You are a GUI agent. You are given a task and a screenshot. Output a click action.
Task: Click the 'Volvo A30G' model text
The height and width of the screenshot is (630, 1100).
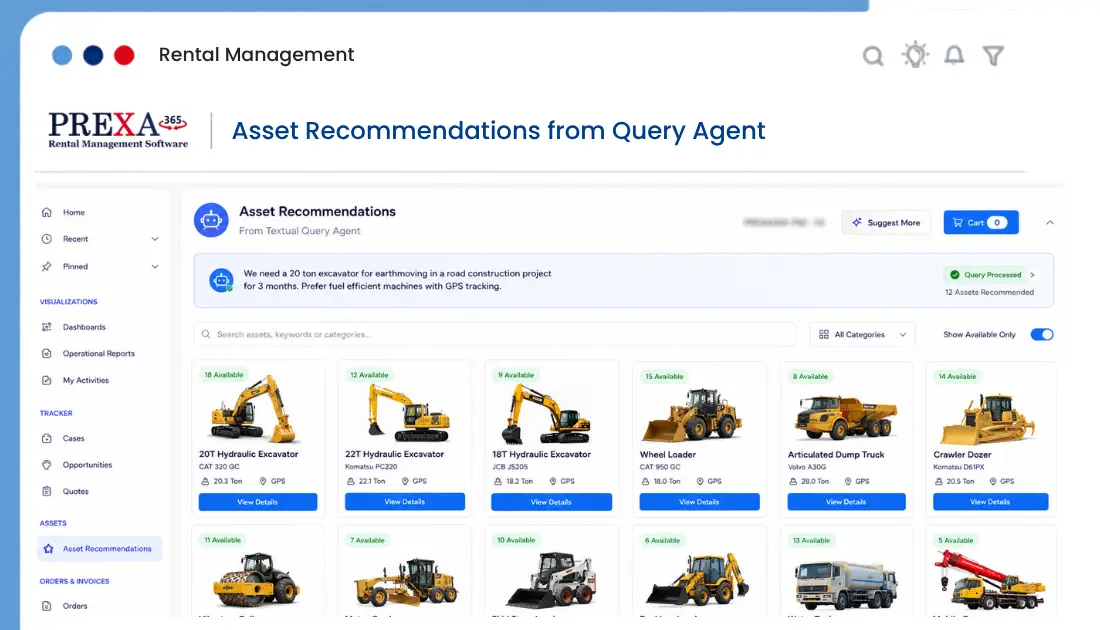[807, 467]
